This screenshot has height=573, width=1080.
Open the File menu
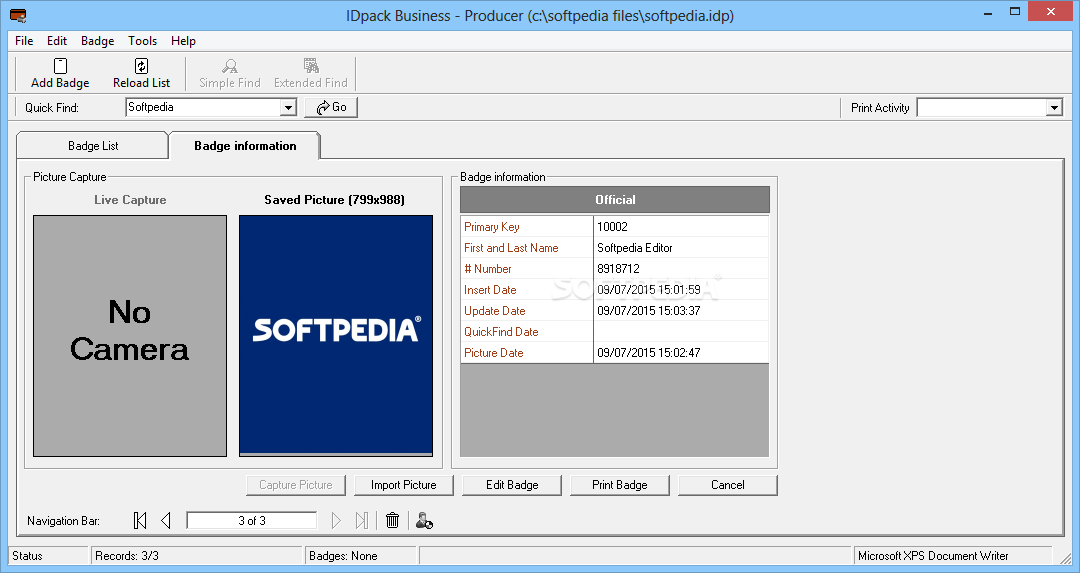point(24,41)
